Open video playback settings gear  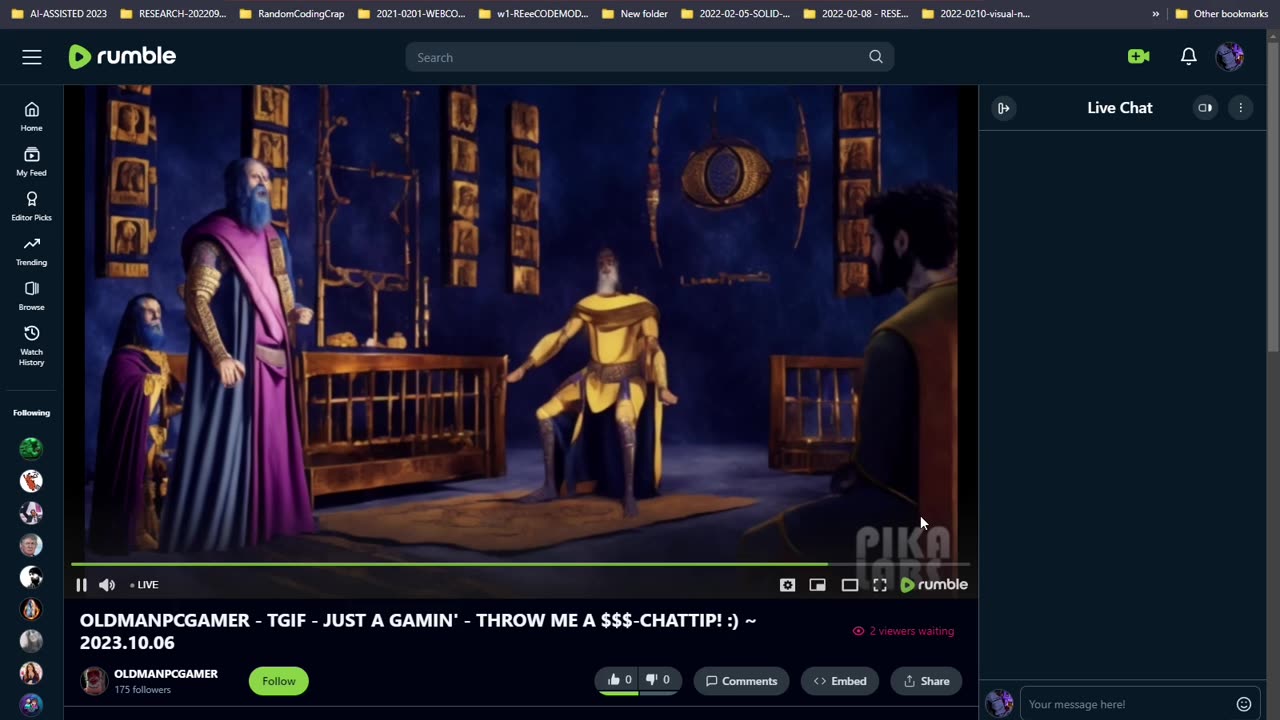pyautogui.click(x=787, y=585)
